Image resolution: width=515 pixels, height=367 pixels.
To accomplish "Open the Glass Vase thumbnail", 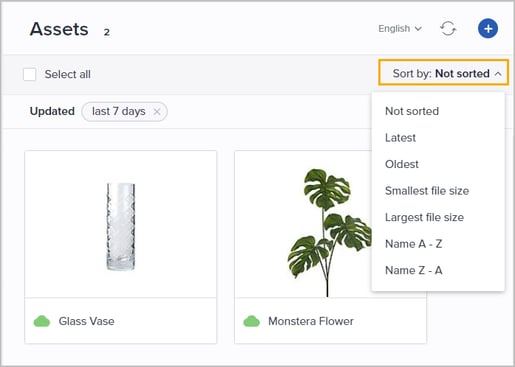I will click(x=121, y=224).
